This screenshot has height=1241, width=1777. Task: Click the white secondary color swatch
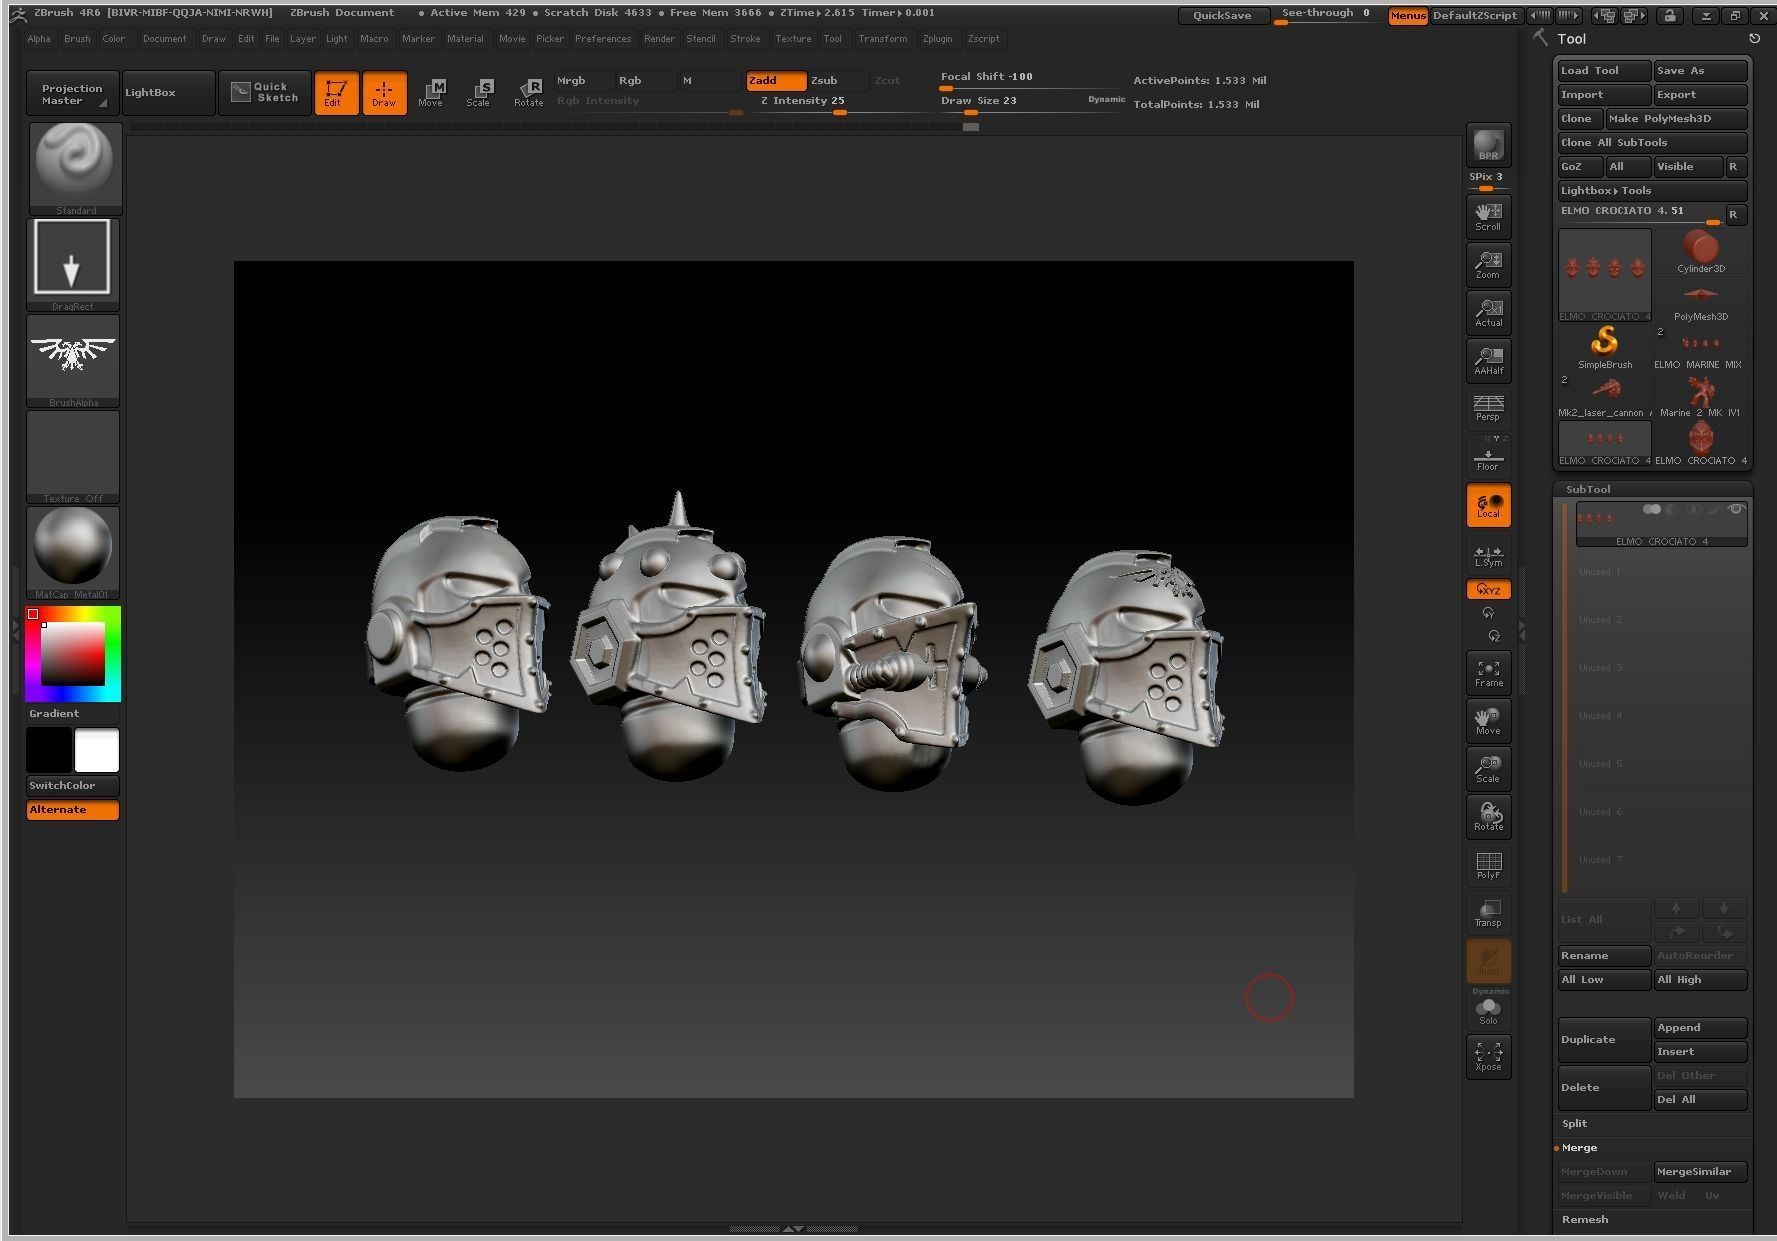[x=97, y=750]
